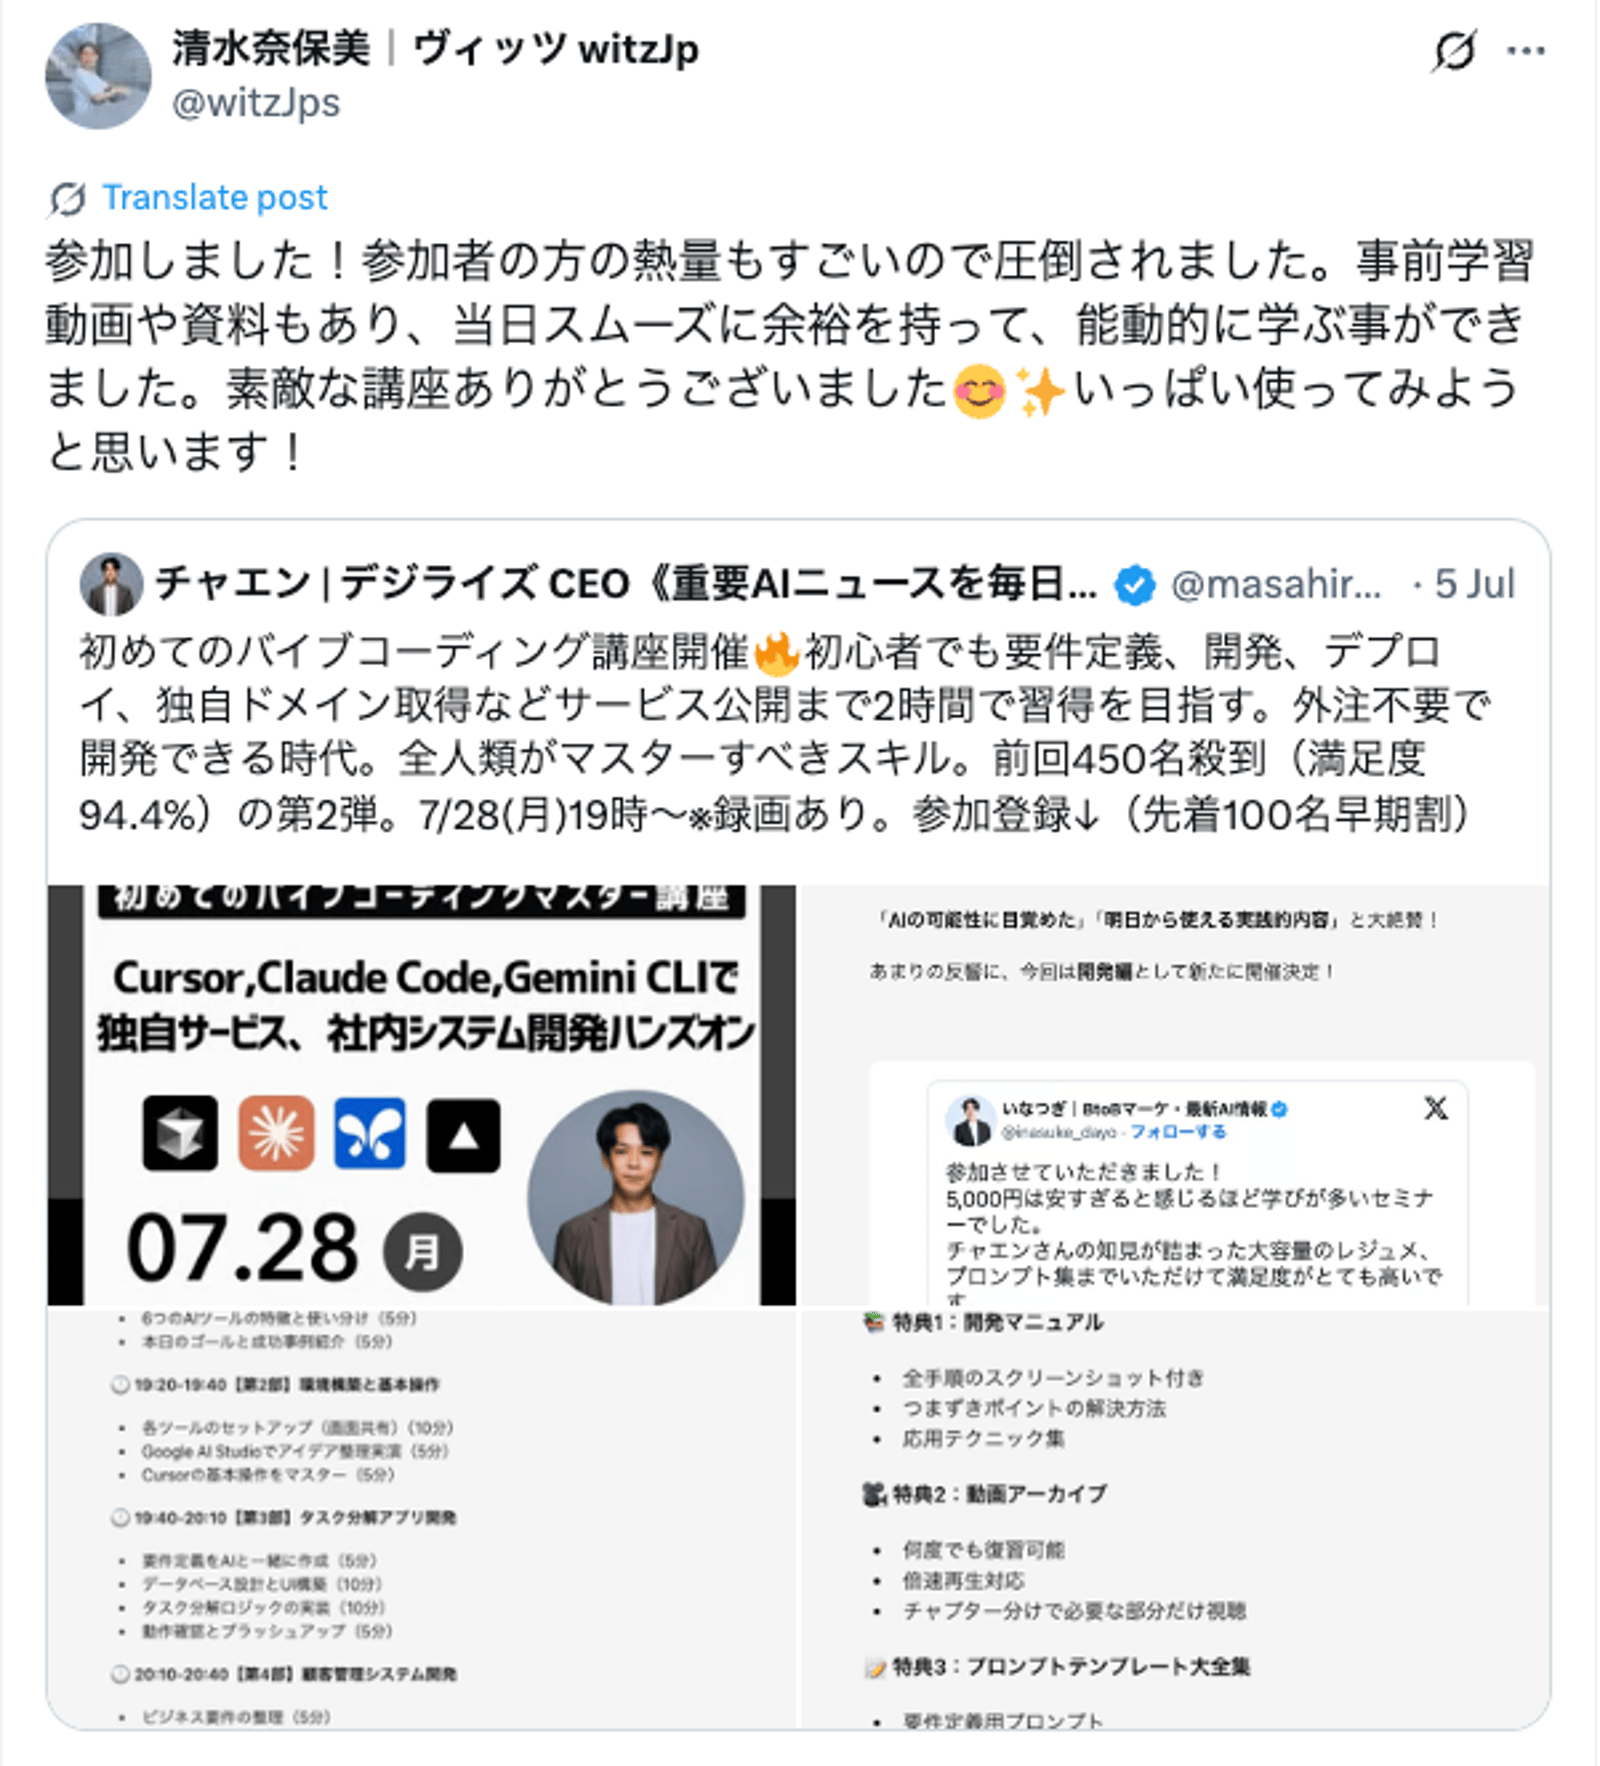Open the three-dot more options menu
Image resolution: width=1600 pixels, height=1766 pixels.
[x=1525, y=50]
